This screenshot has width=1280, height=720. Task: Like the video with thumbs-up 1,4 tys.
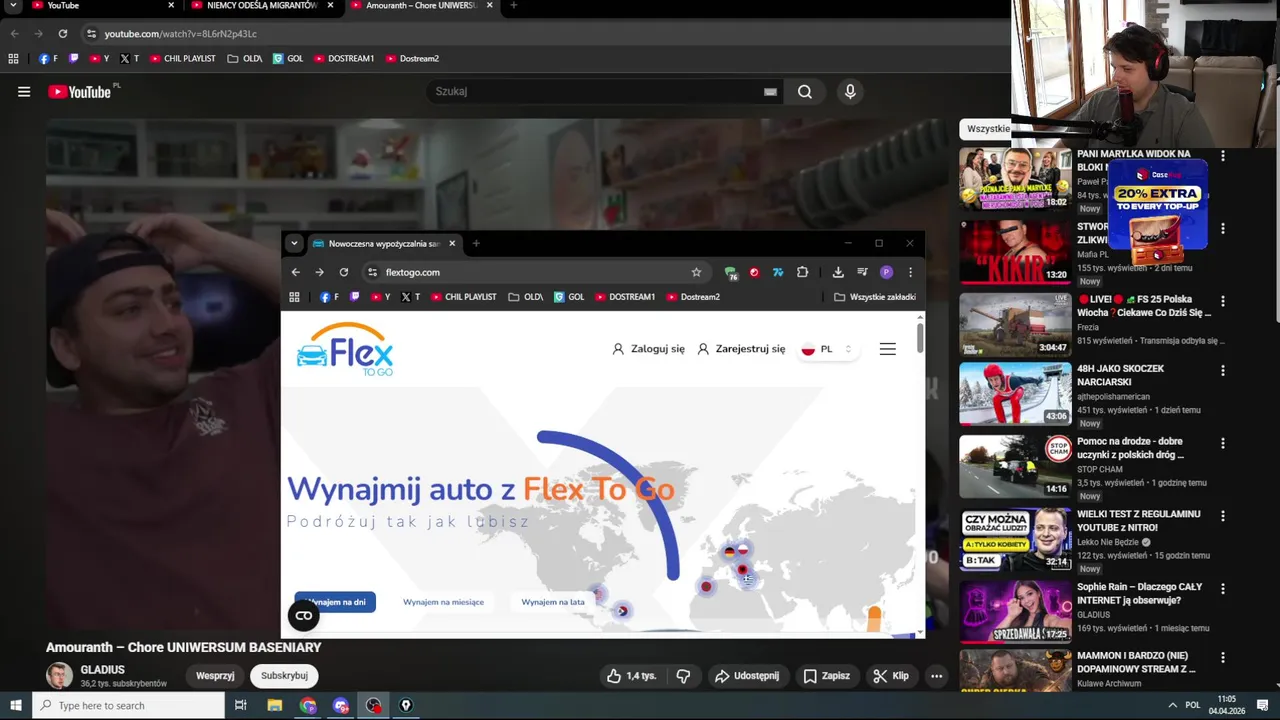(631, 676)
